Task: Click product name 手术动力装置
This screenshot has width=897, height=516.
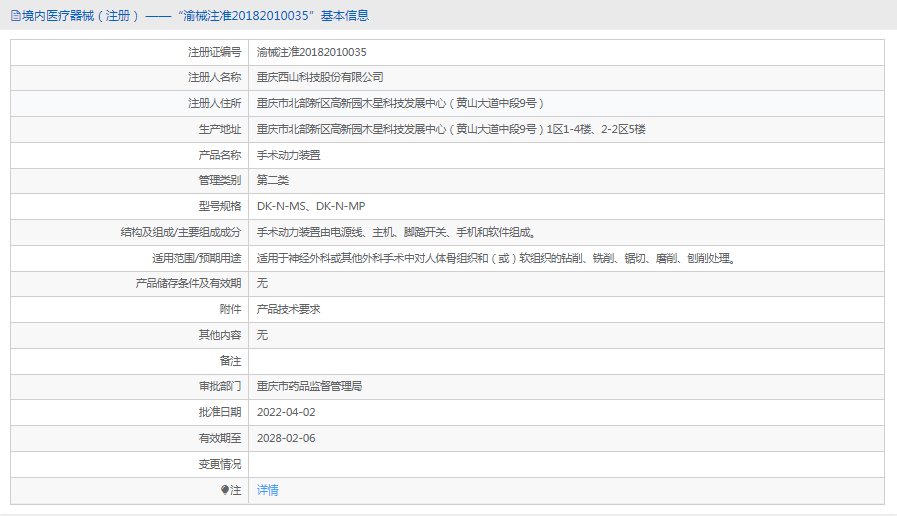Action: [x=289, y=155]
